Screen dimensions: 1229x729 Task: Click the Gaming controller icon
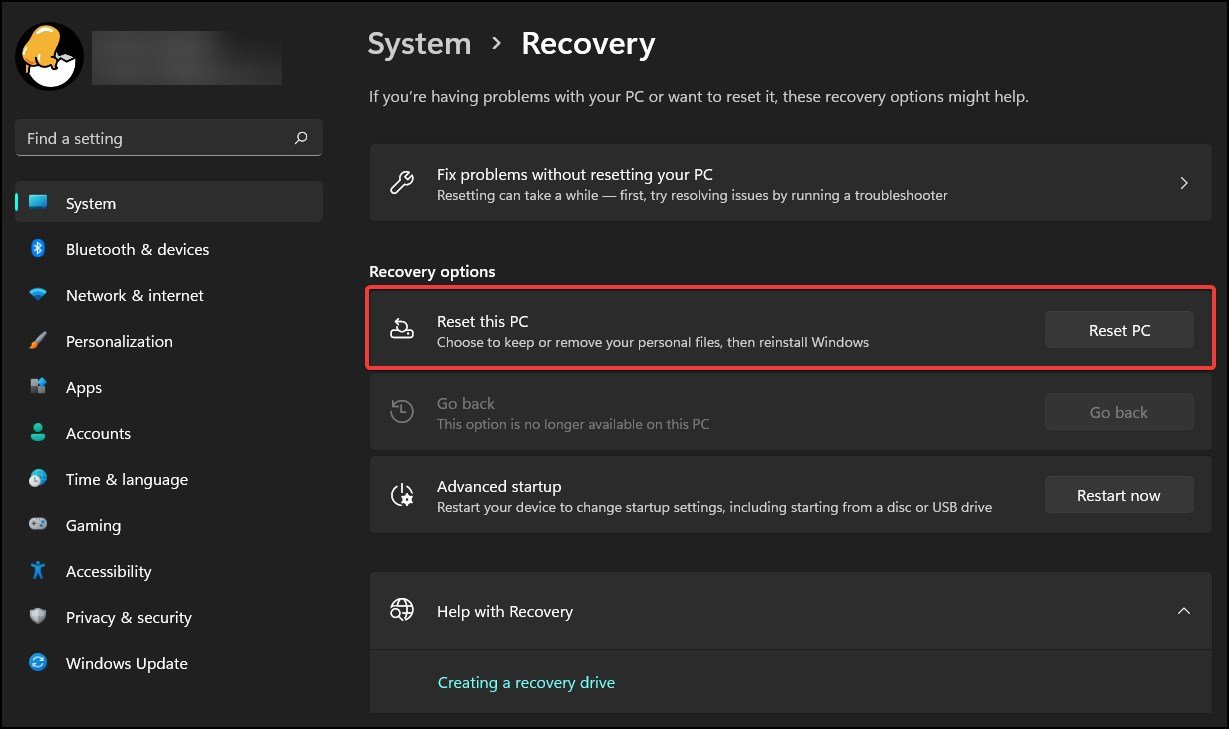38,525
